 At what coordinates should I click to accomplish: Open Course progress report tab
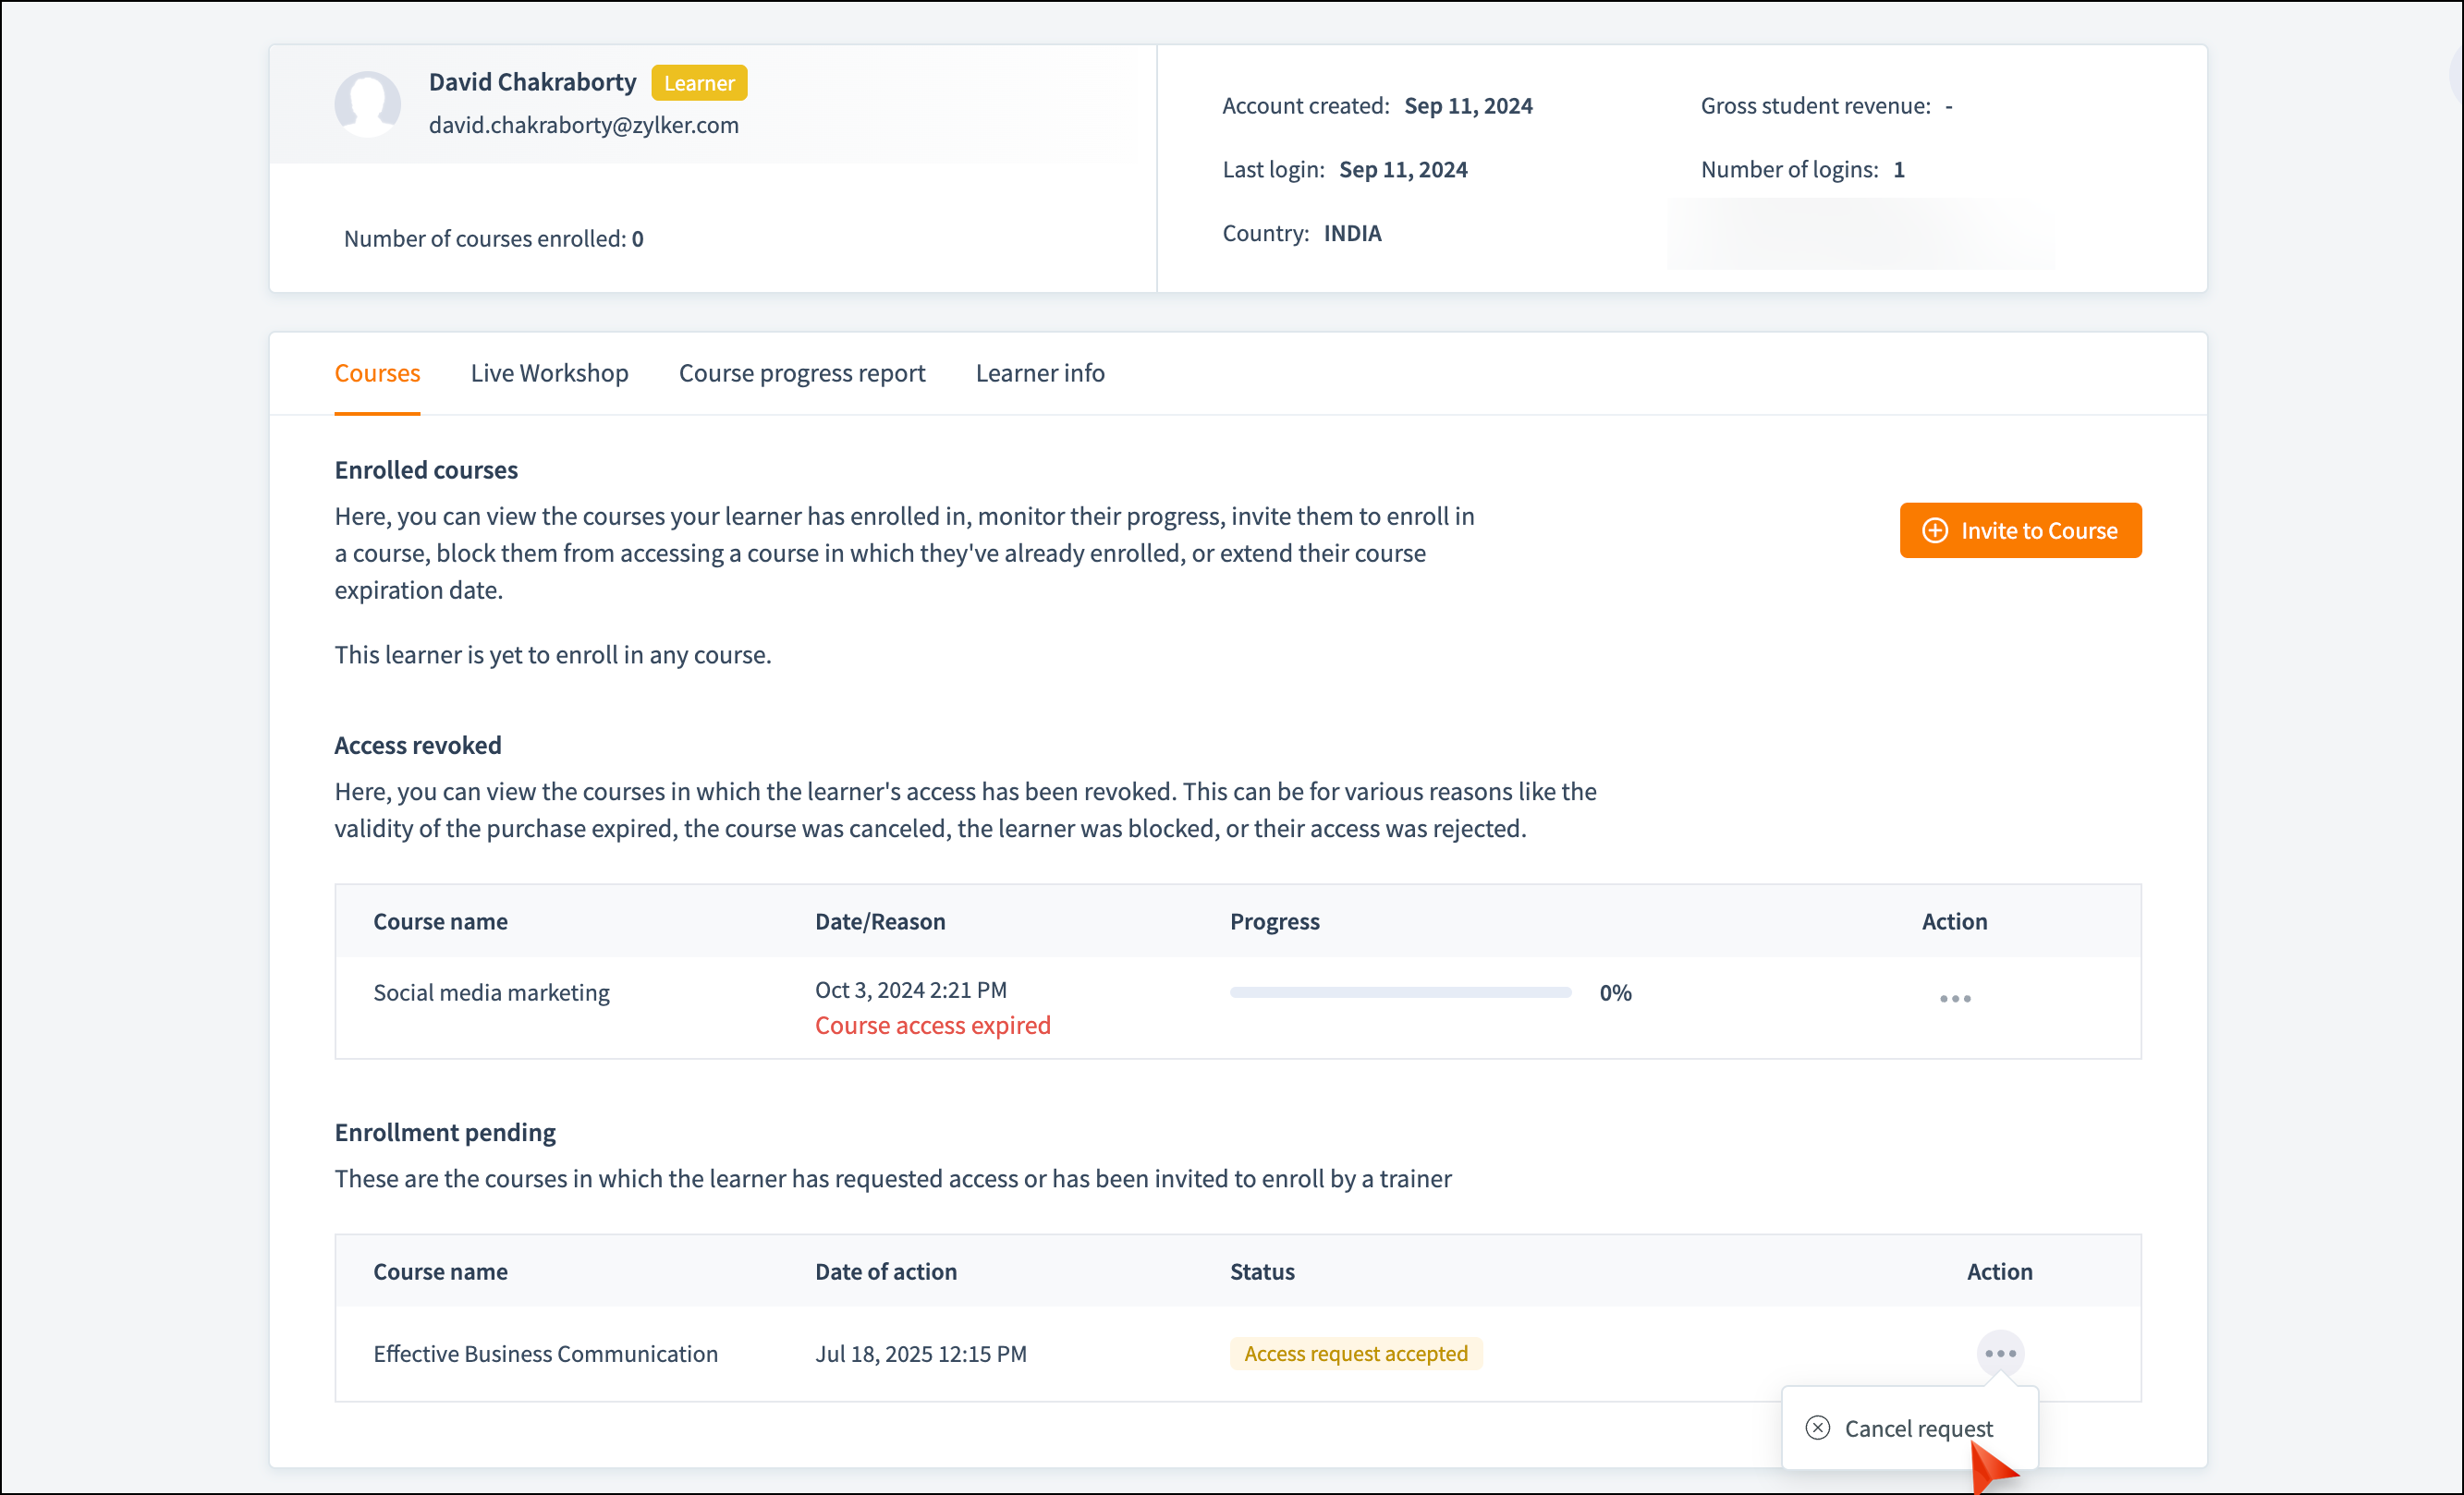coord(801,373)
